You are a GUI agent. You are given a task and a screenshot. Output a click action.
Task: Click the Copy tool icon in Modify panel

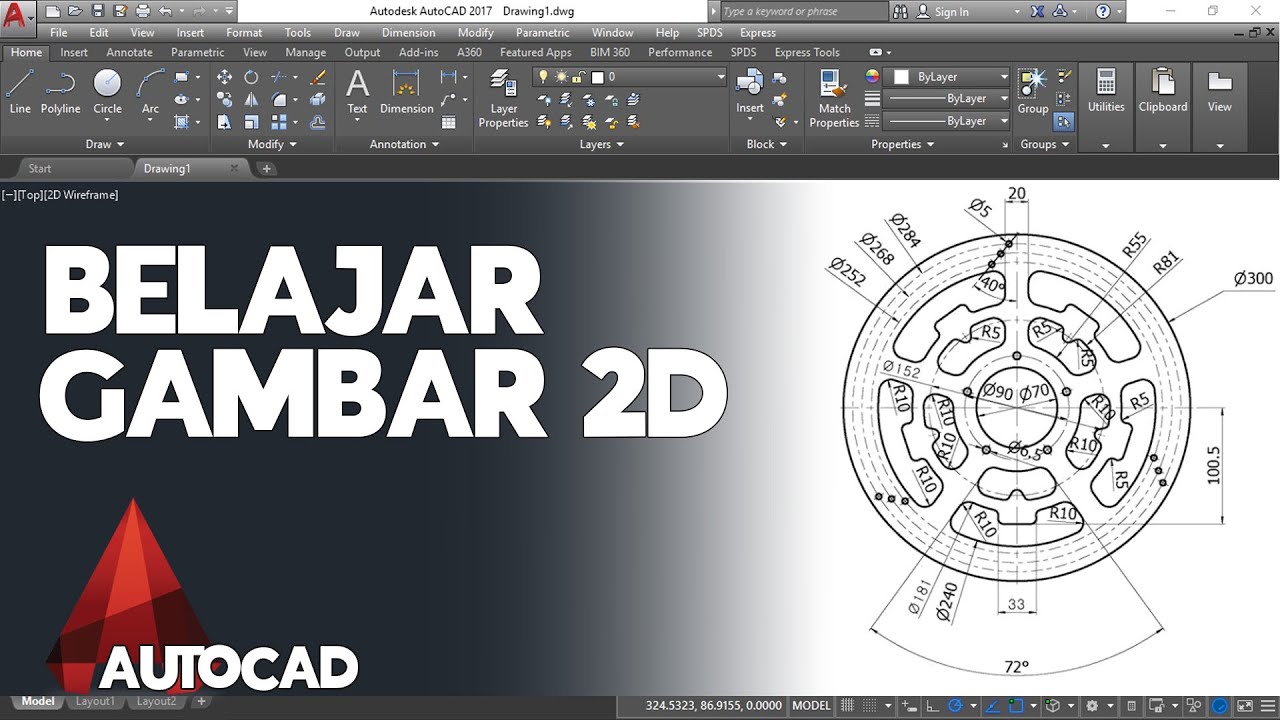(x=224, y=99)
